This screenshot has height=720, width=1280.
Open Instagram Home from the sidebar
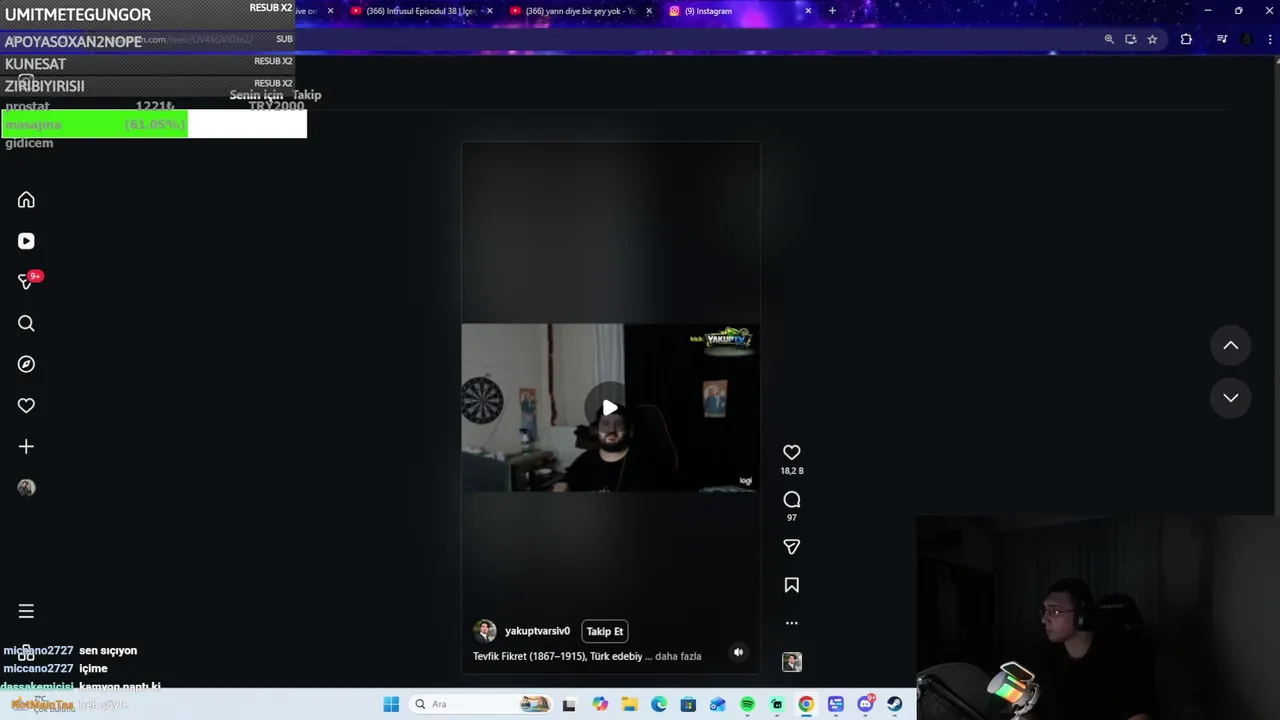pyautogui.click(x=26, y=200)
